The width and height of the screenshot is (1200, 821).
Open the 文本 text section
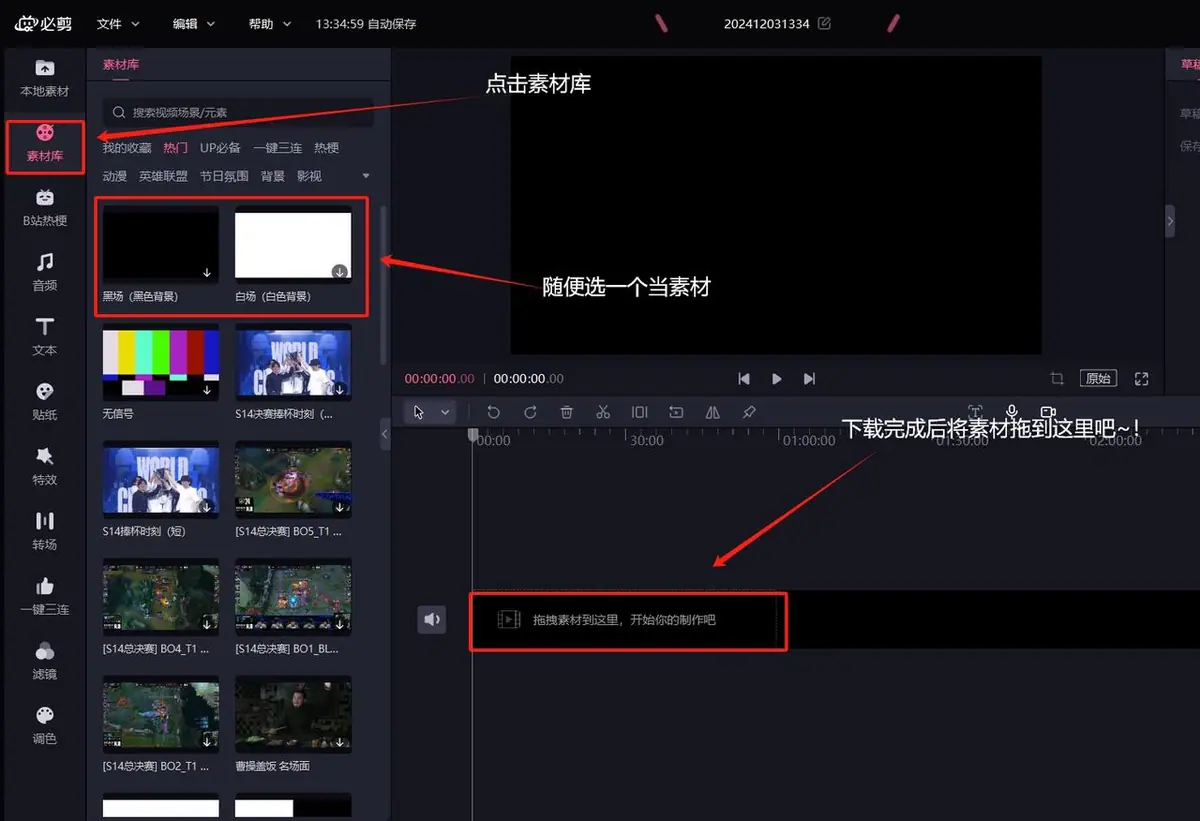(44, 337)
